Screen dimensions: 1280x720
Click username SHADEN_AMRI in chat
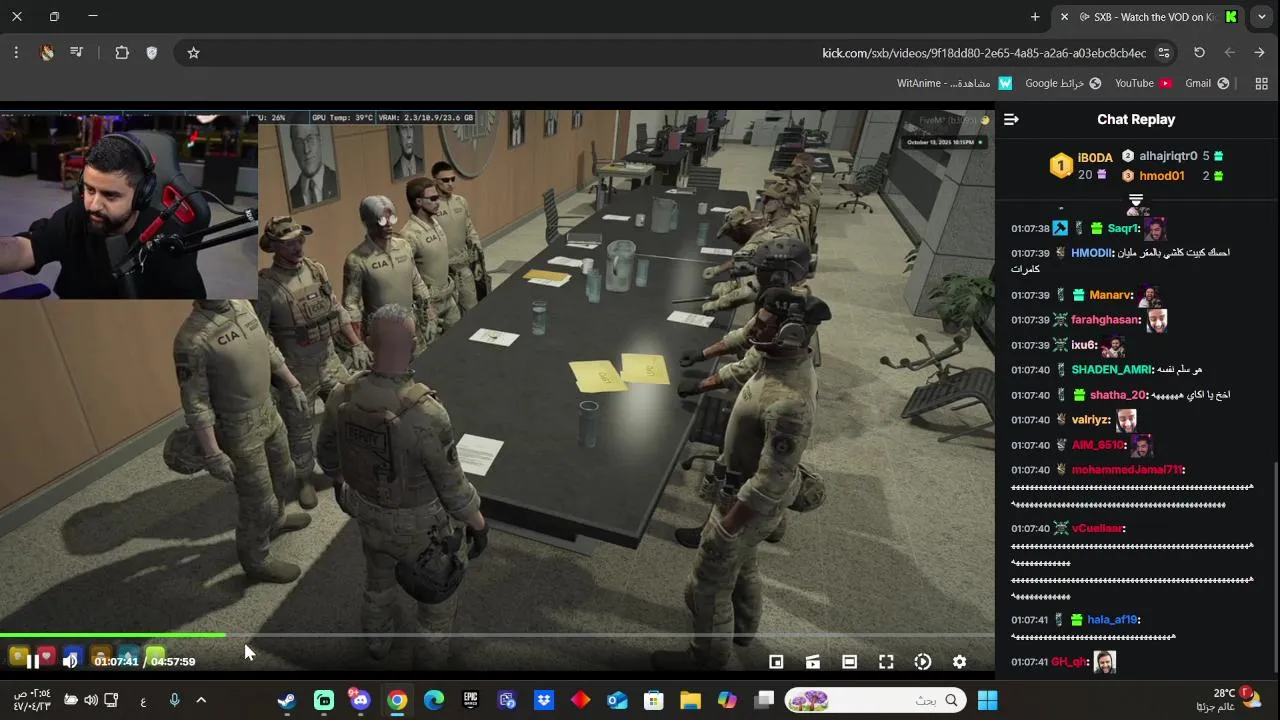click(1111, 370)
